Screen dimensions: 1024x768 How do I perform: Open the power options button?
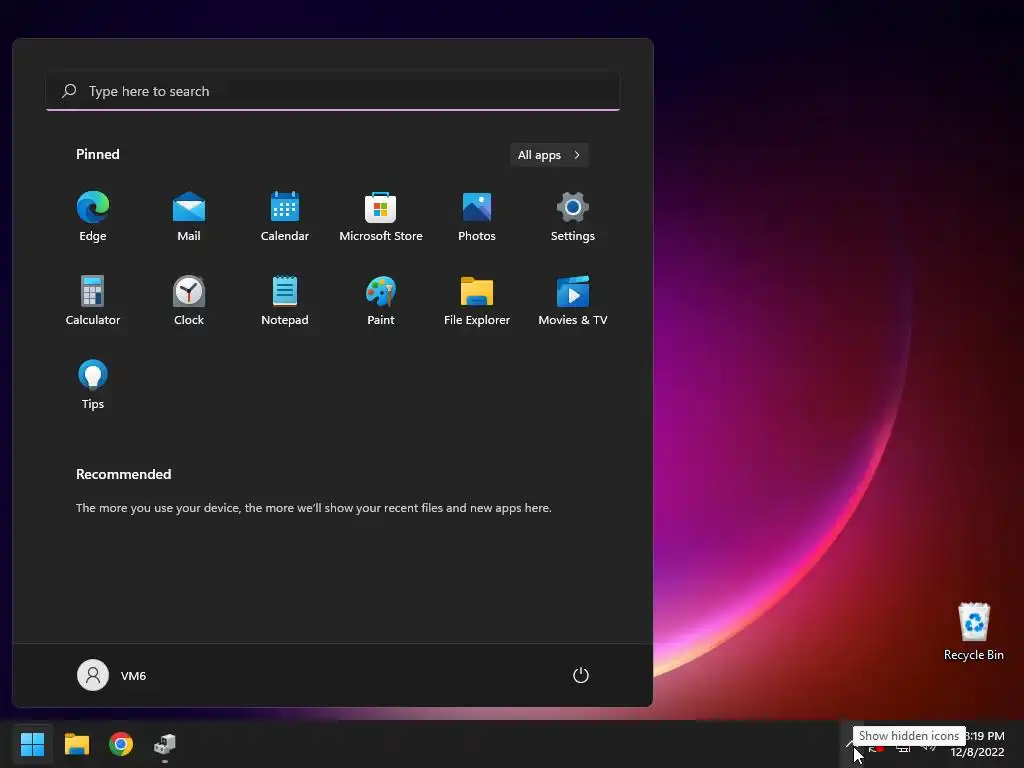[x=581, y=675]
